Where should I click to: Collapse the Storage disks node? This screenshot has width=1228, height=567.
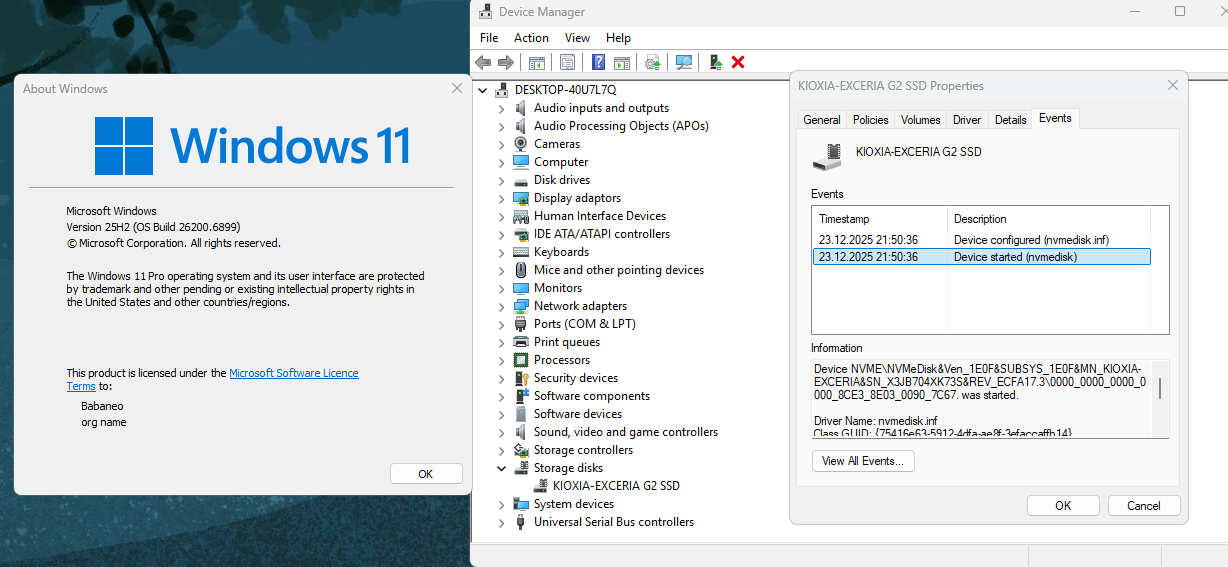502,468
